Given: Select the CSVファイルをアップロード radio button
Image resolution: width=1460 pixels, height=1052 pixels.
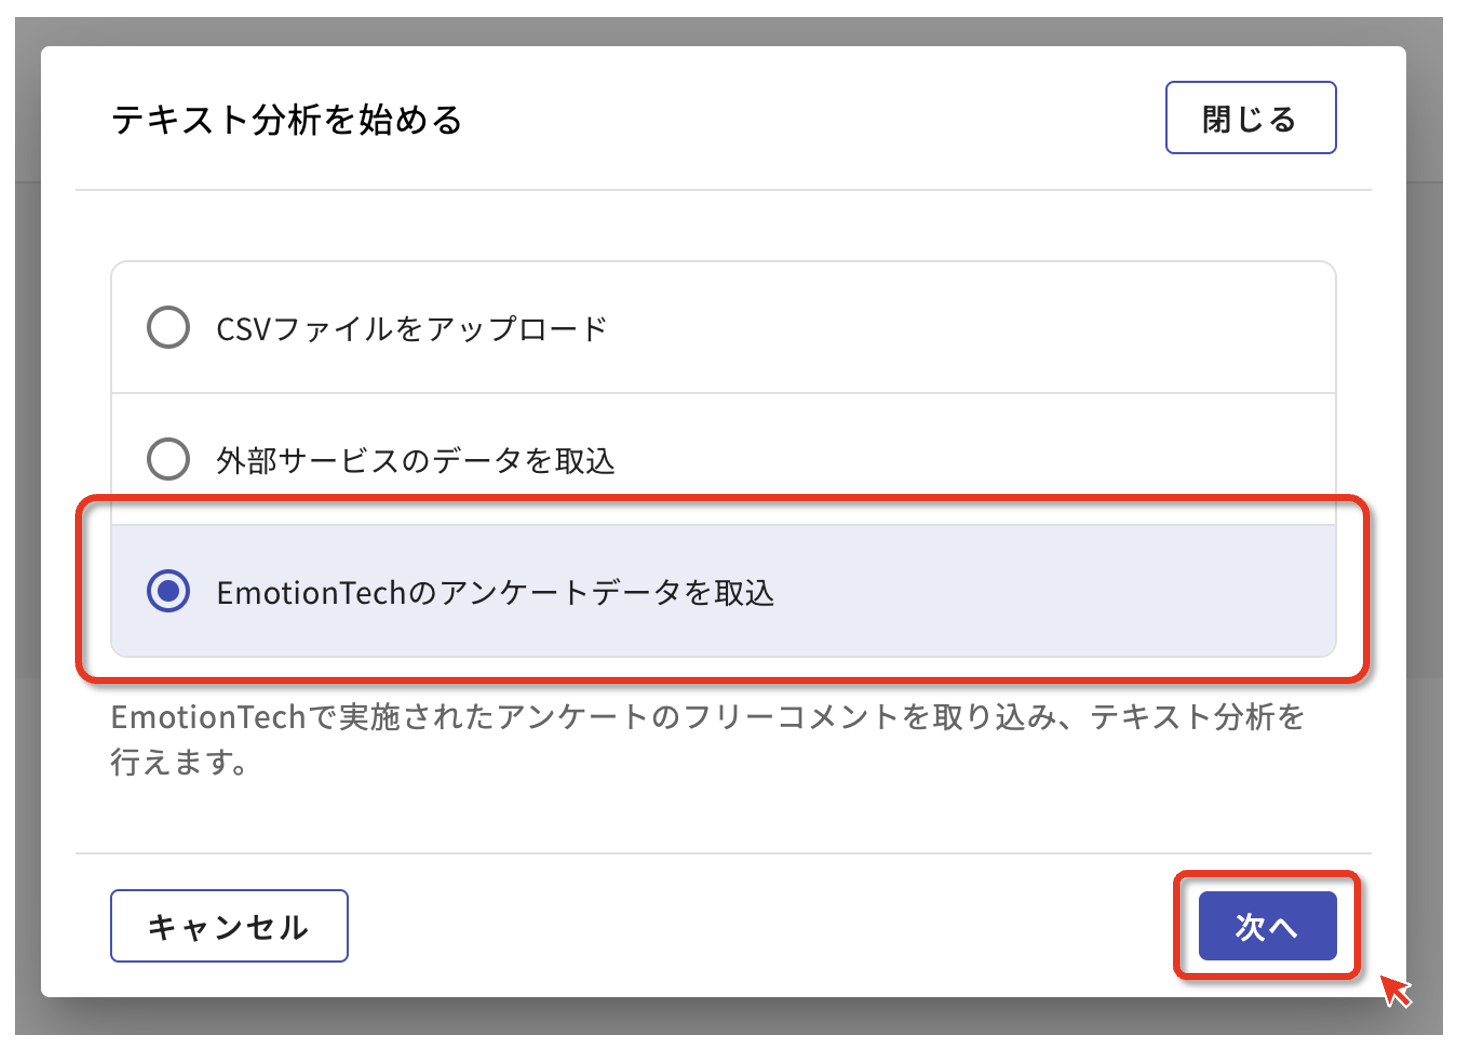Looking at the screenshot, I should tap(168, 327).
